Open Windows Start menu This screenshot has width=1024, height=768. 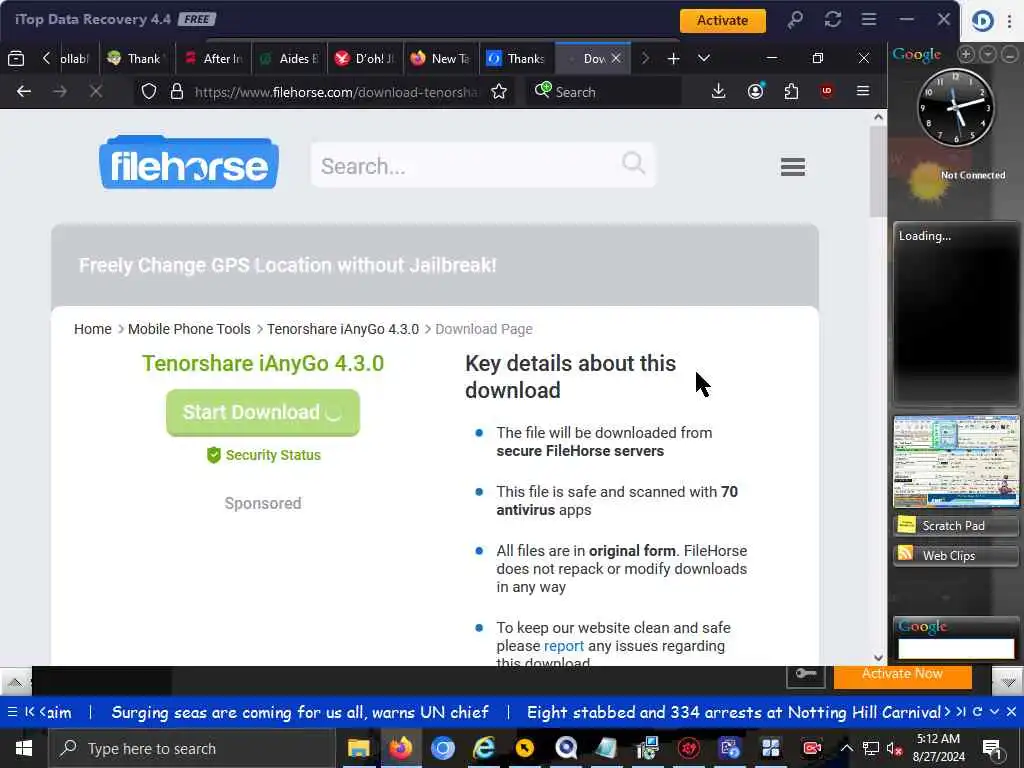pos(24,748)
